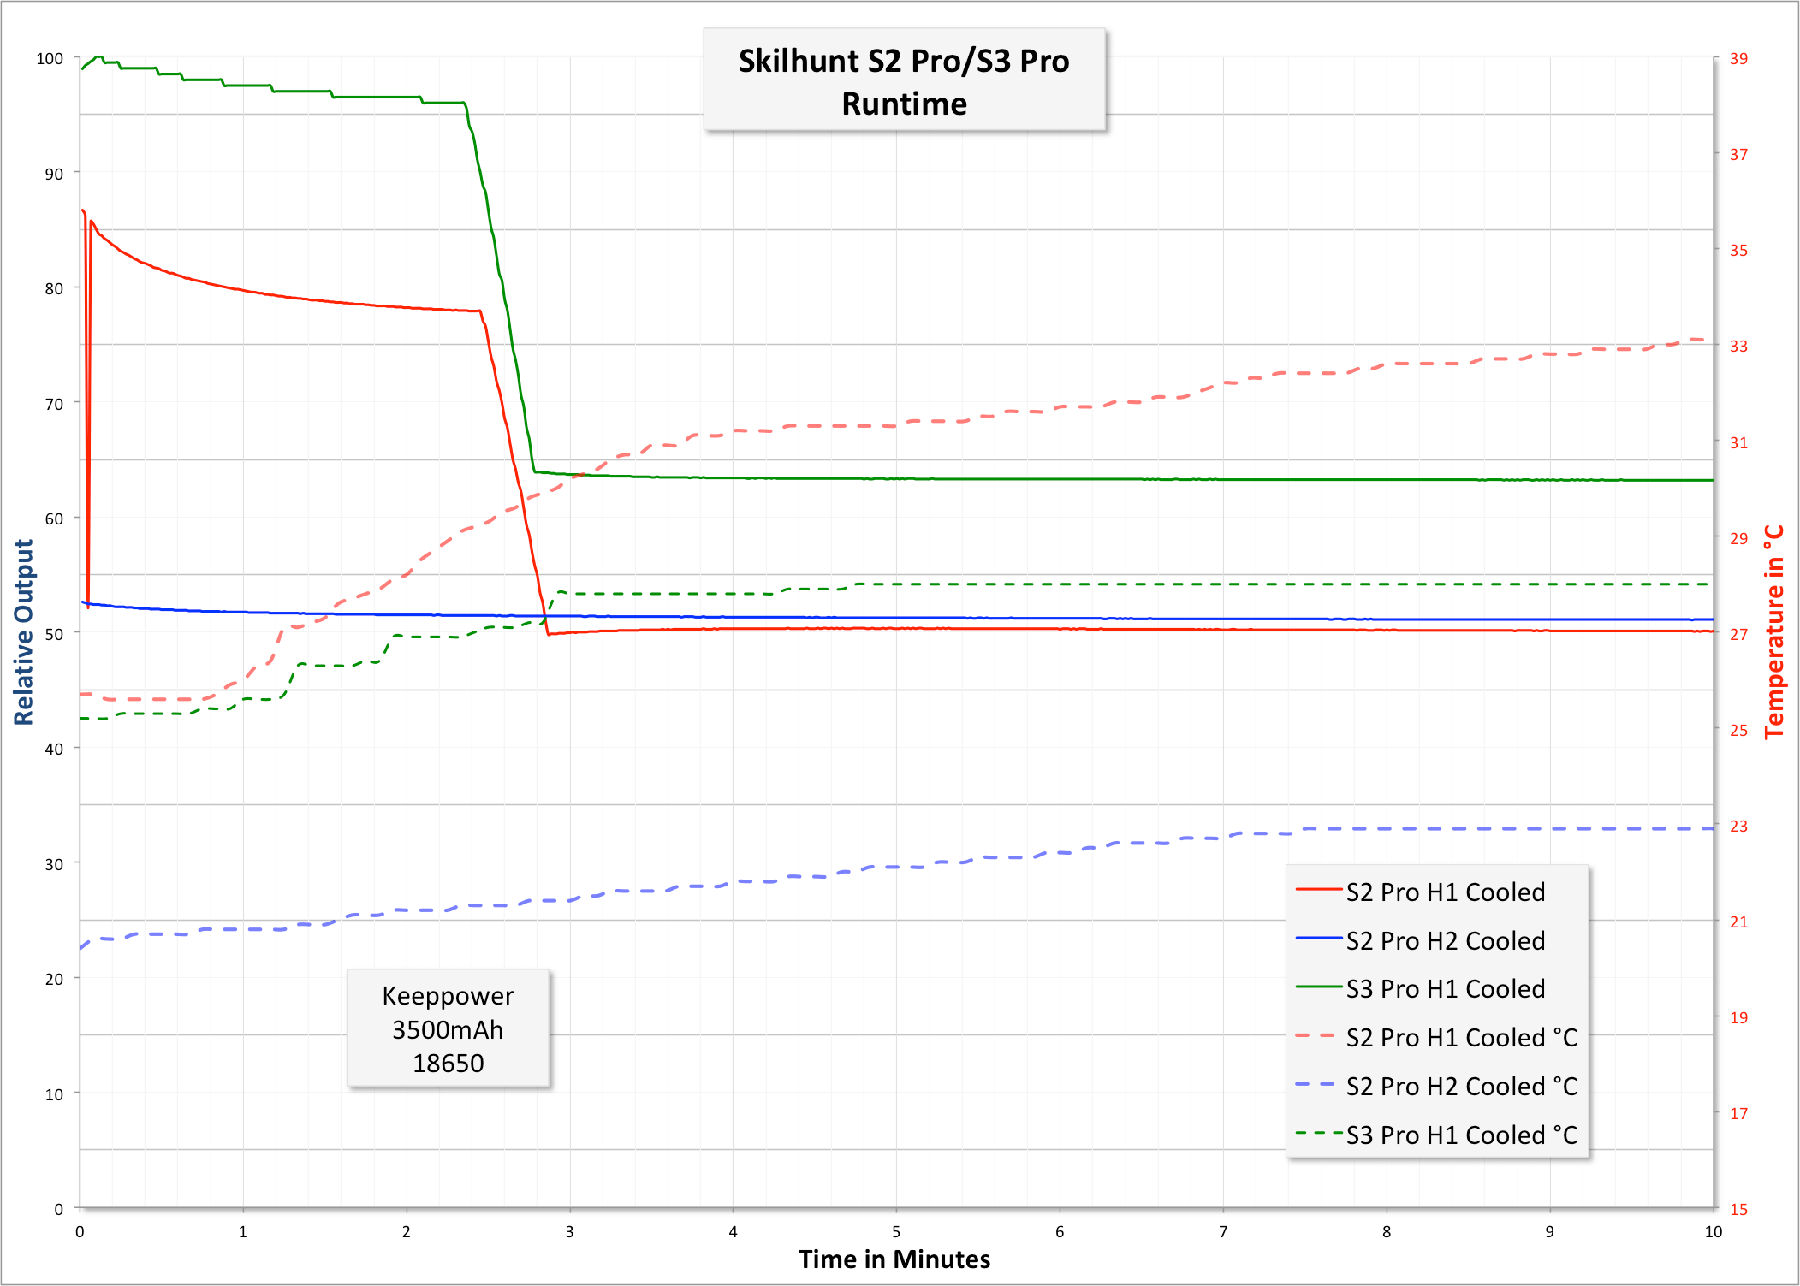Screen dimensions: 1800x1286
Task: Click the 5 tick label on the time axis
Action: [896, 1232]
